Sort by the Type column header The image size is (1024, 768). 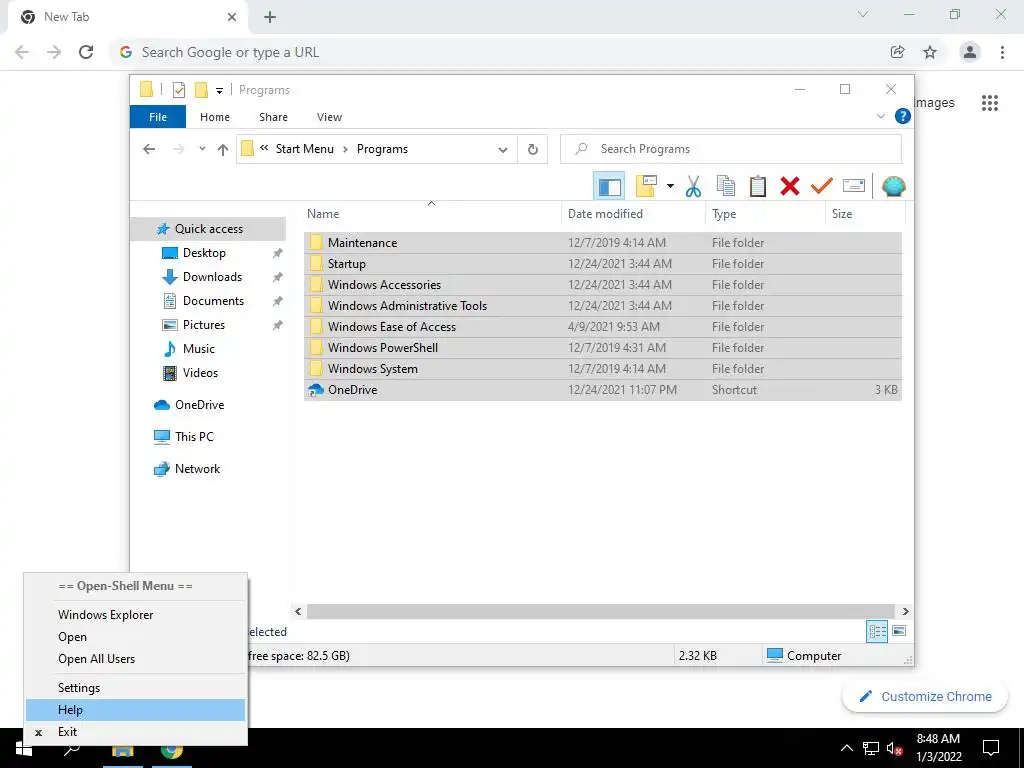click(765, 214)
